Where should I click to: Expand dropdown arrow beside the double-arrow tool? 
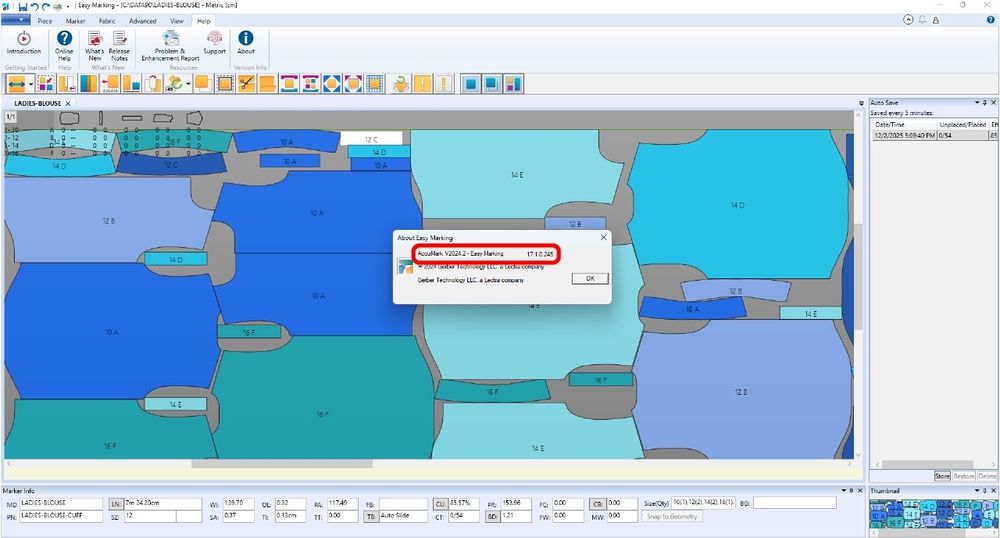click(x=31, y=84)
